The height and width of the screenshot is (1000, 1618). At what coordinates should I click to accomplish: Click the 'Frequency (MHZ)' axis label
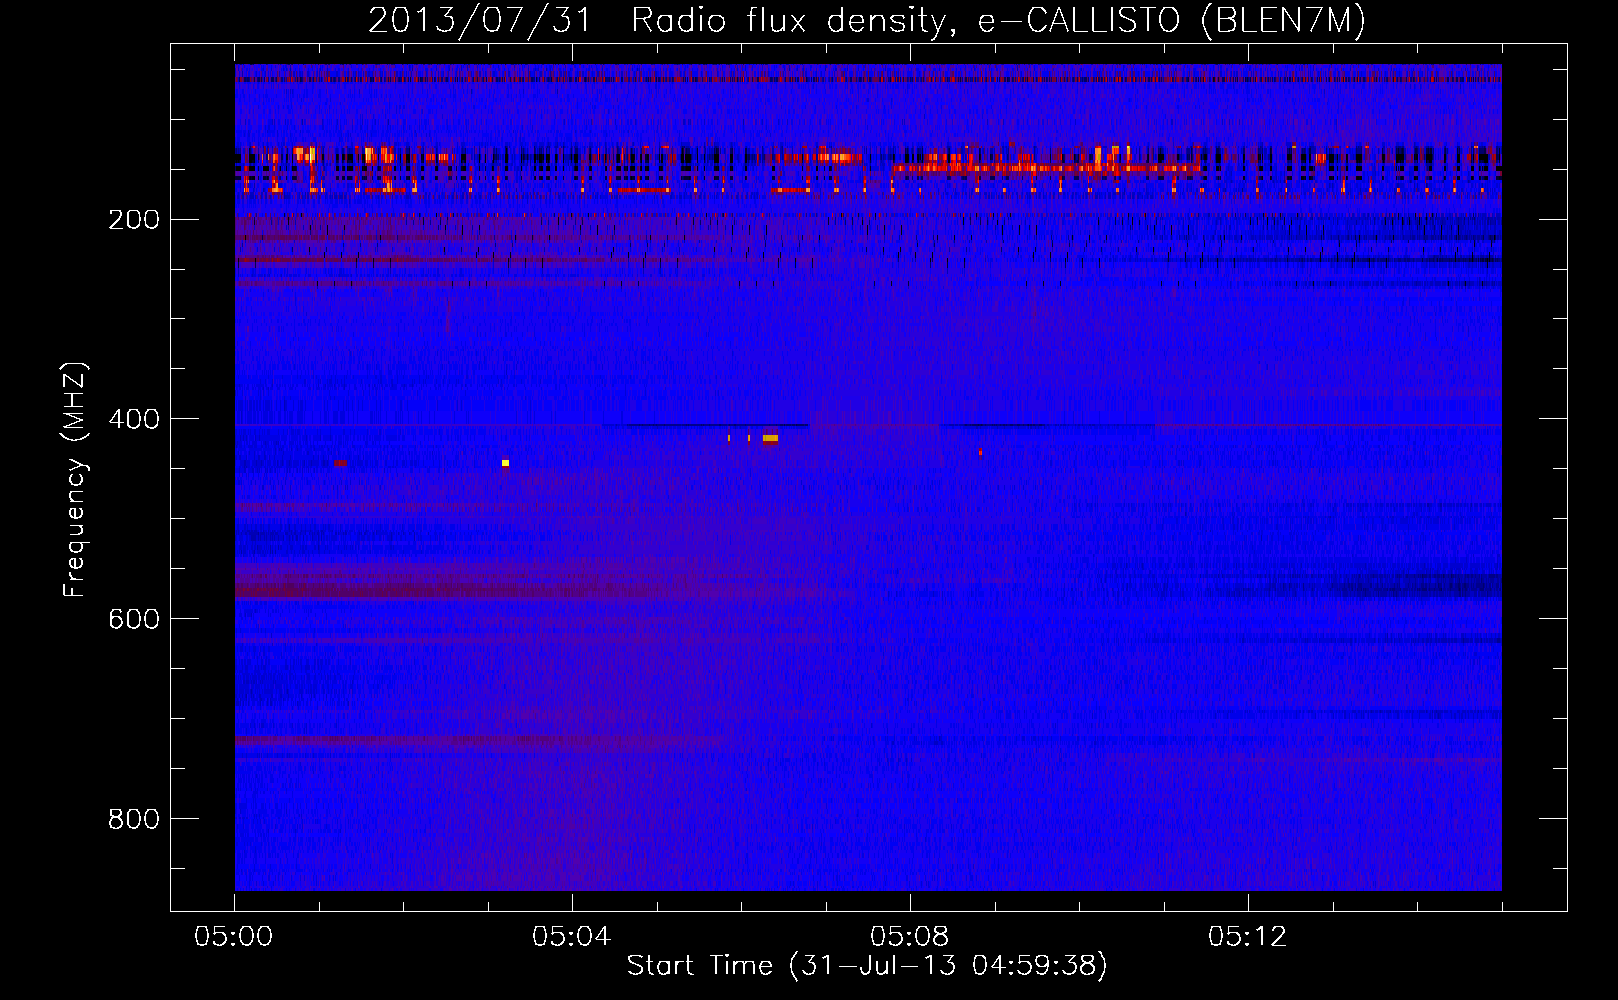(75, 479)
